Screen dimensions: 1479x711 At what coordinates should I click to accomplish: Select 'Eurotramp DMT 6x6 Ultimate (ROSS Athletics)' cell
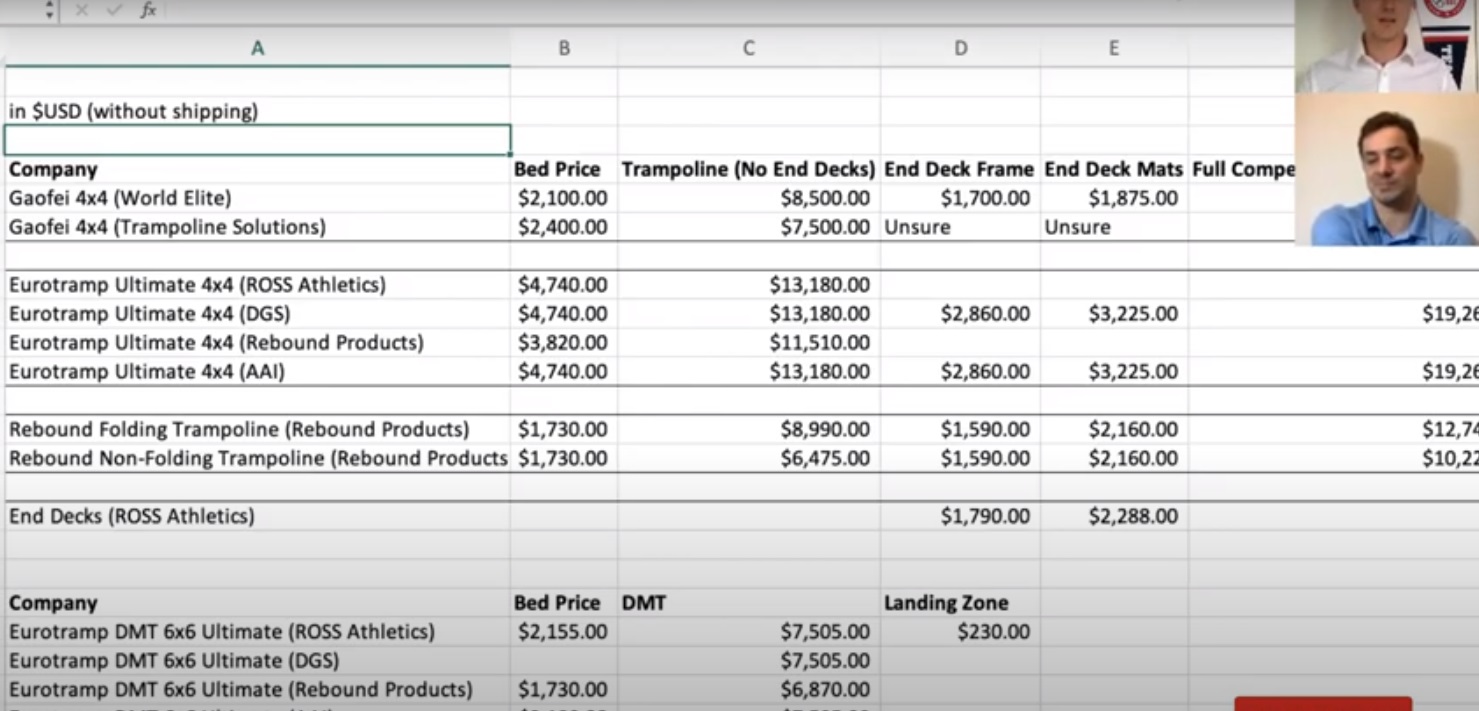[x=257, y=632]
